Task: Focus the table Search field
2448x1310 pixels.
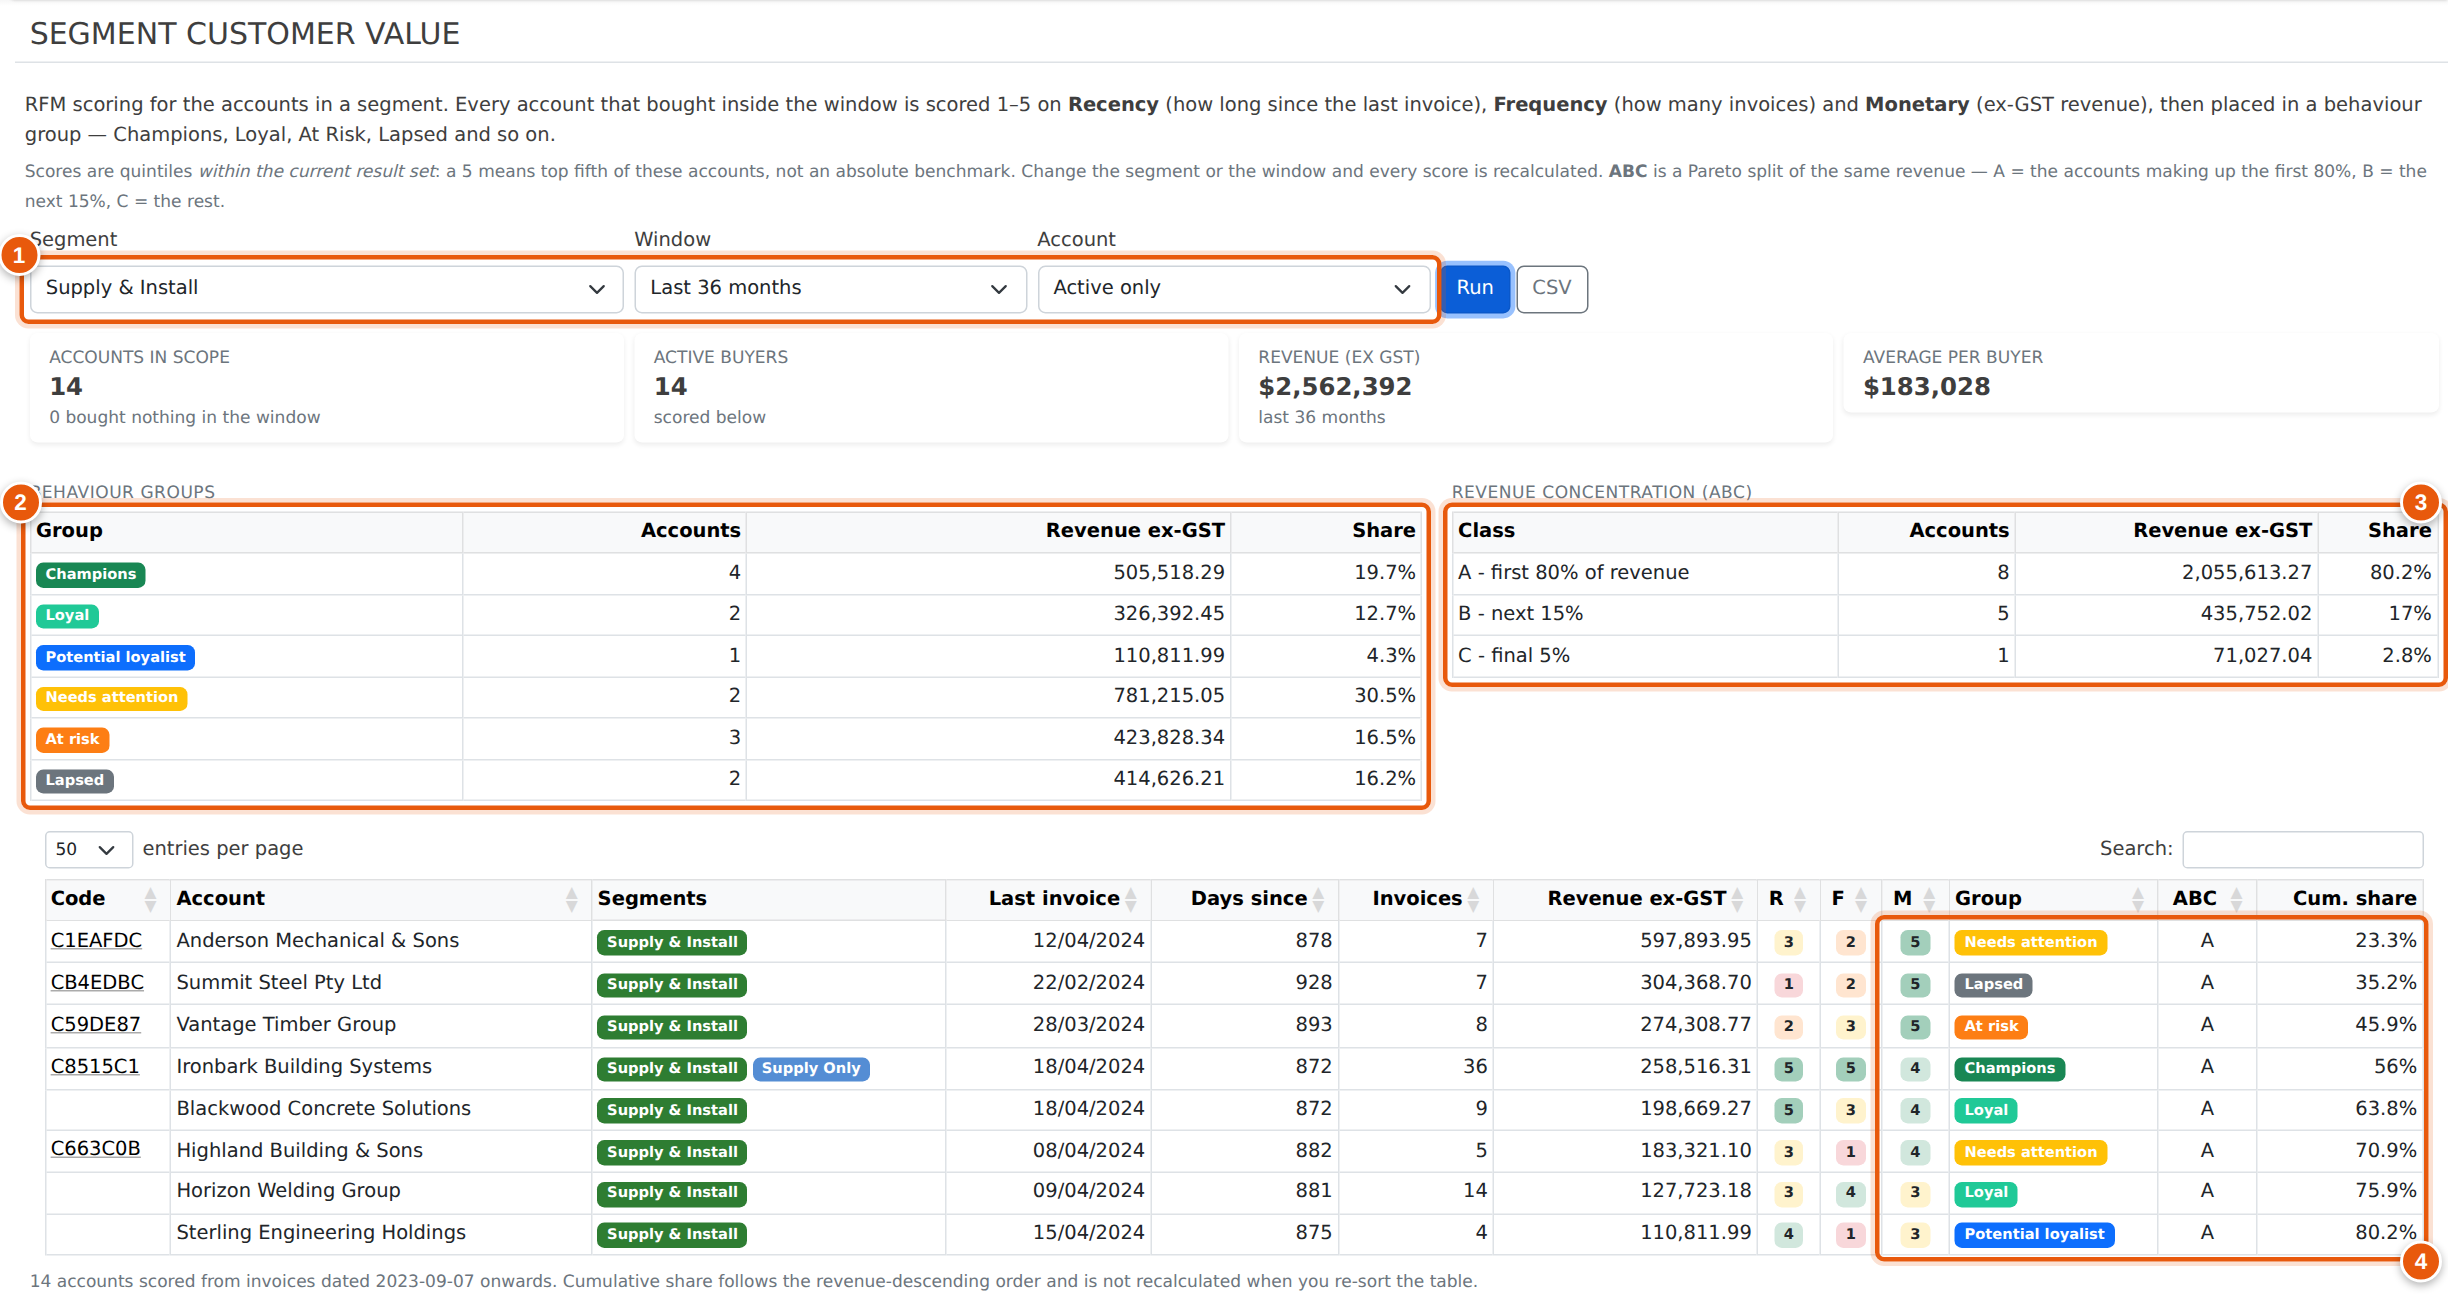Action: (x=2302, y=849)
